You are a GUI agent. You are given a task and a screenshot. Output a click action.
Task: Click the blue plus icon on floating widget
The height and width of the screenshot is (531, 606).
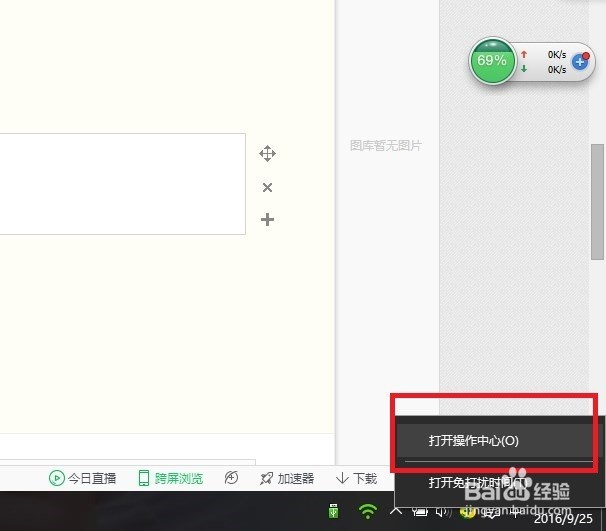coord(580,61)
